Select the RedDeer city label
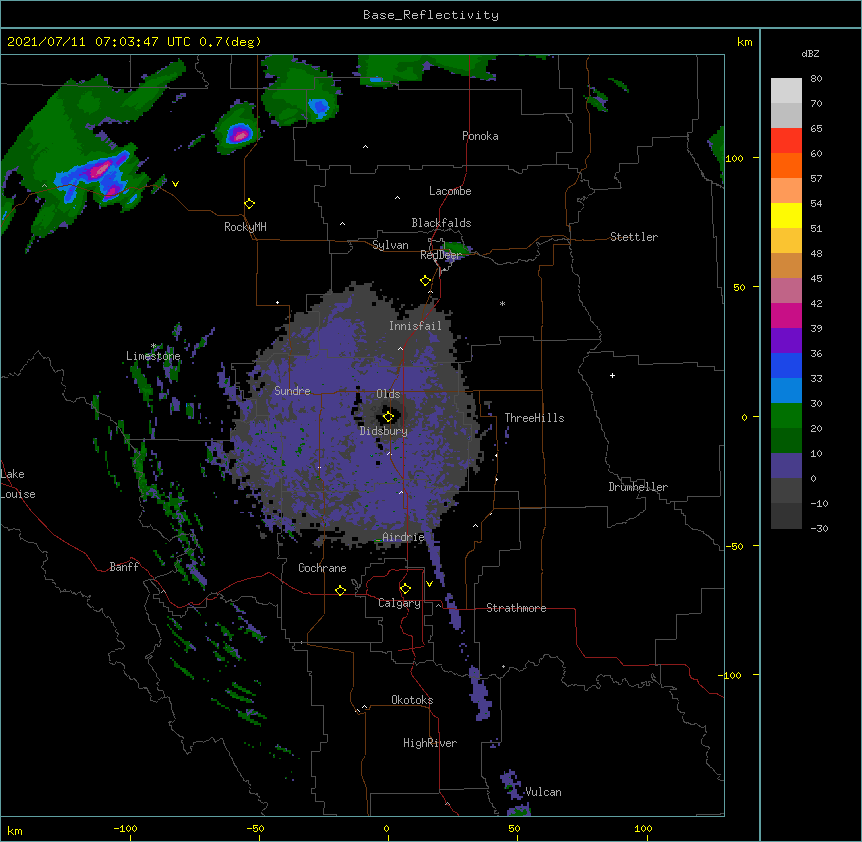The width and height of the screenshot is (862, 842). pyautogui.click(x=440, y=255)
